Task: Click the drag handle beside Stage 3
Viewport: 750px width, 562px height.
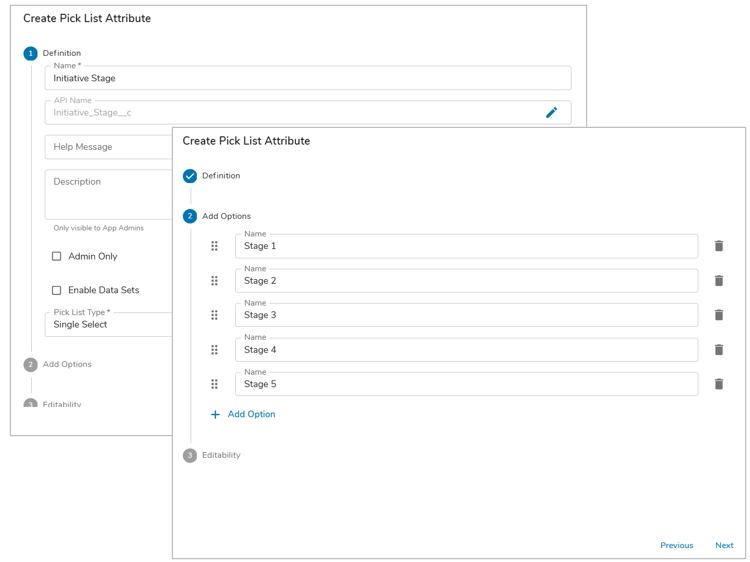Action: pyautogui.click(x=214, y=315)
